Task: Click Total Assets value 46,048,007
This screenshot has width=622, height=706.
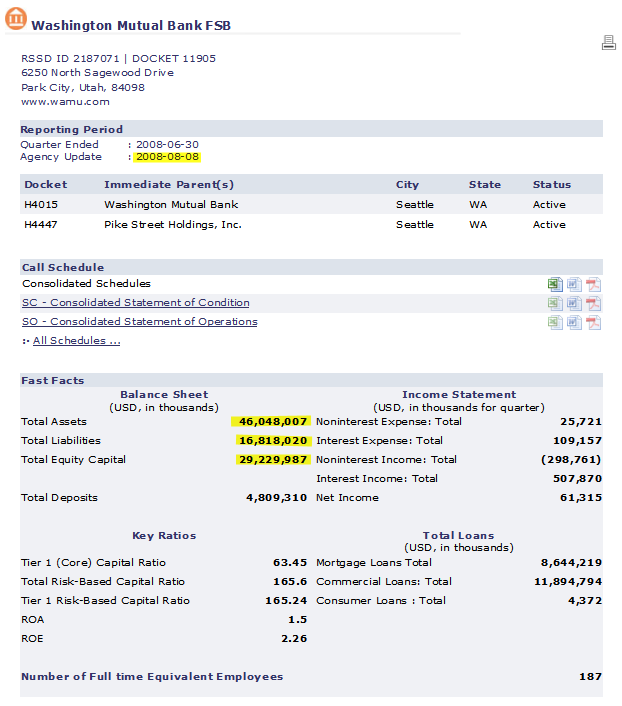Action: pyautogui.click(x=272, y=421)
